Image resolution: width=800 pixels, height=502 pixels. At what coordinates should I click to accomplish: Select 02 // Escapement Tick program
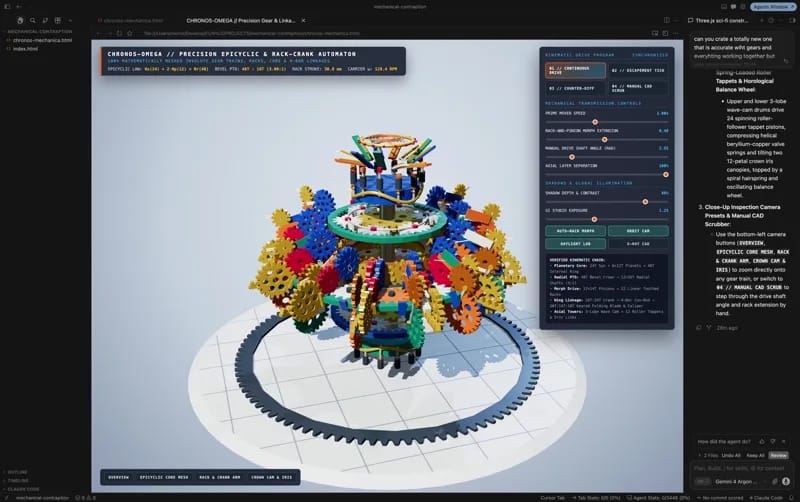[638, 70]
